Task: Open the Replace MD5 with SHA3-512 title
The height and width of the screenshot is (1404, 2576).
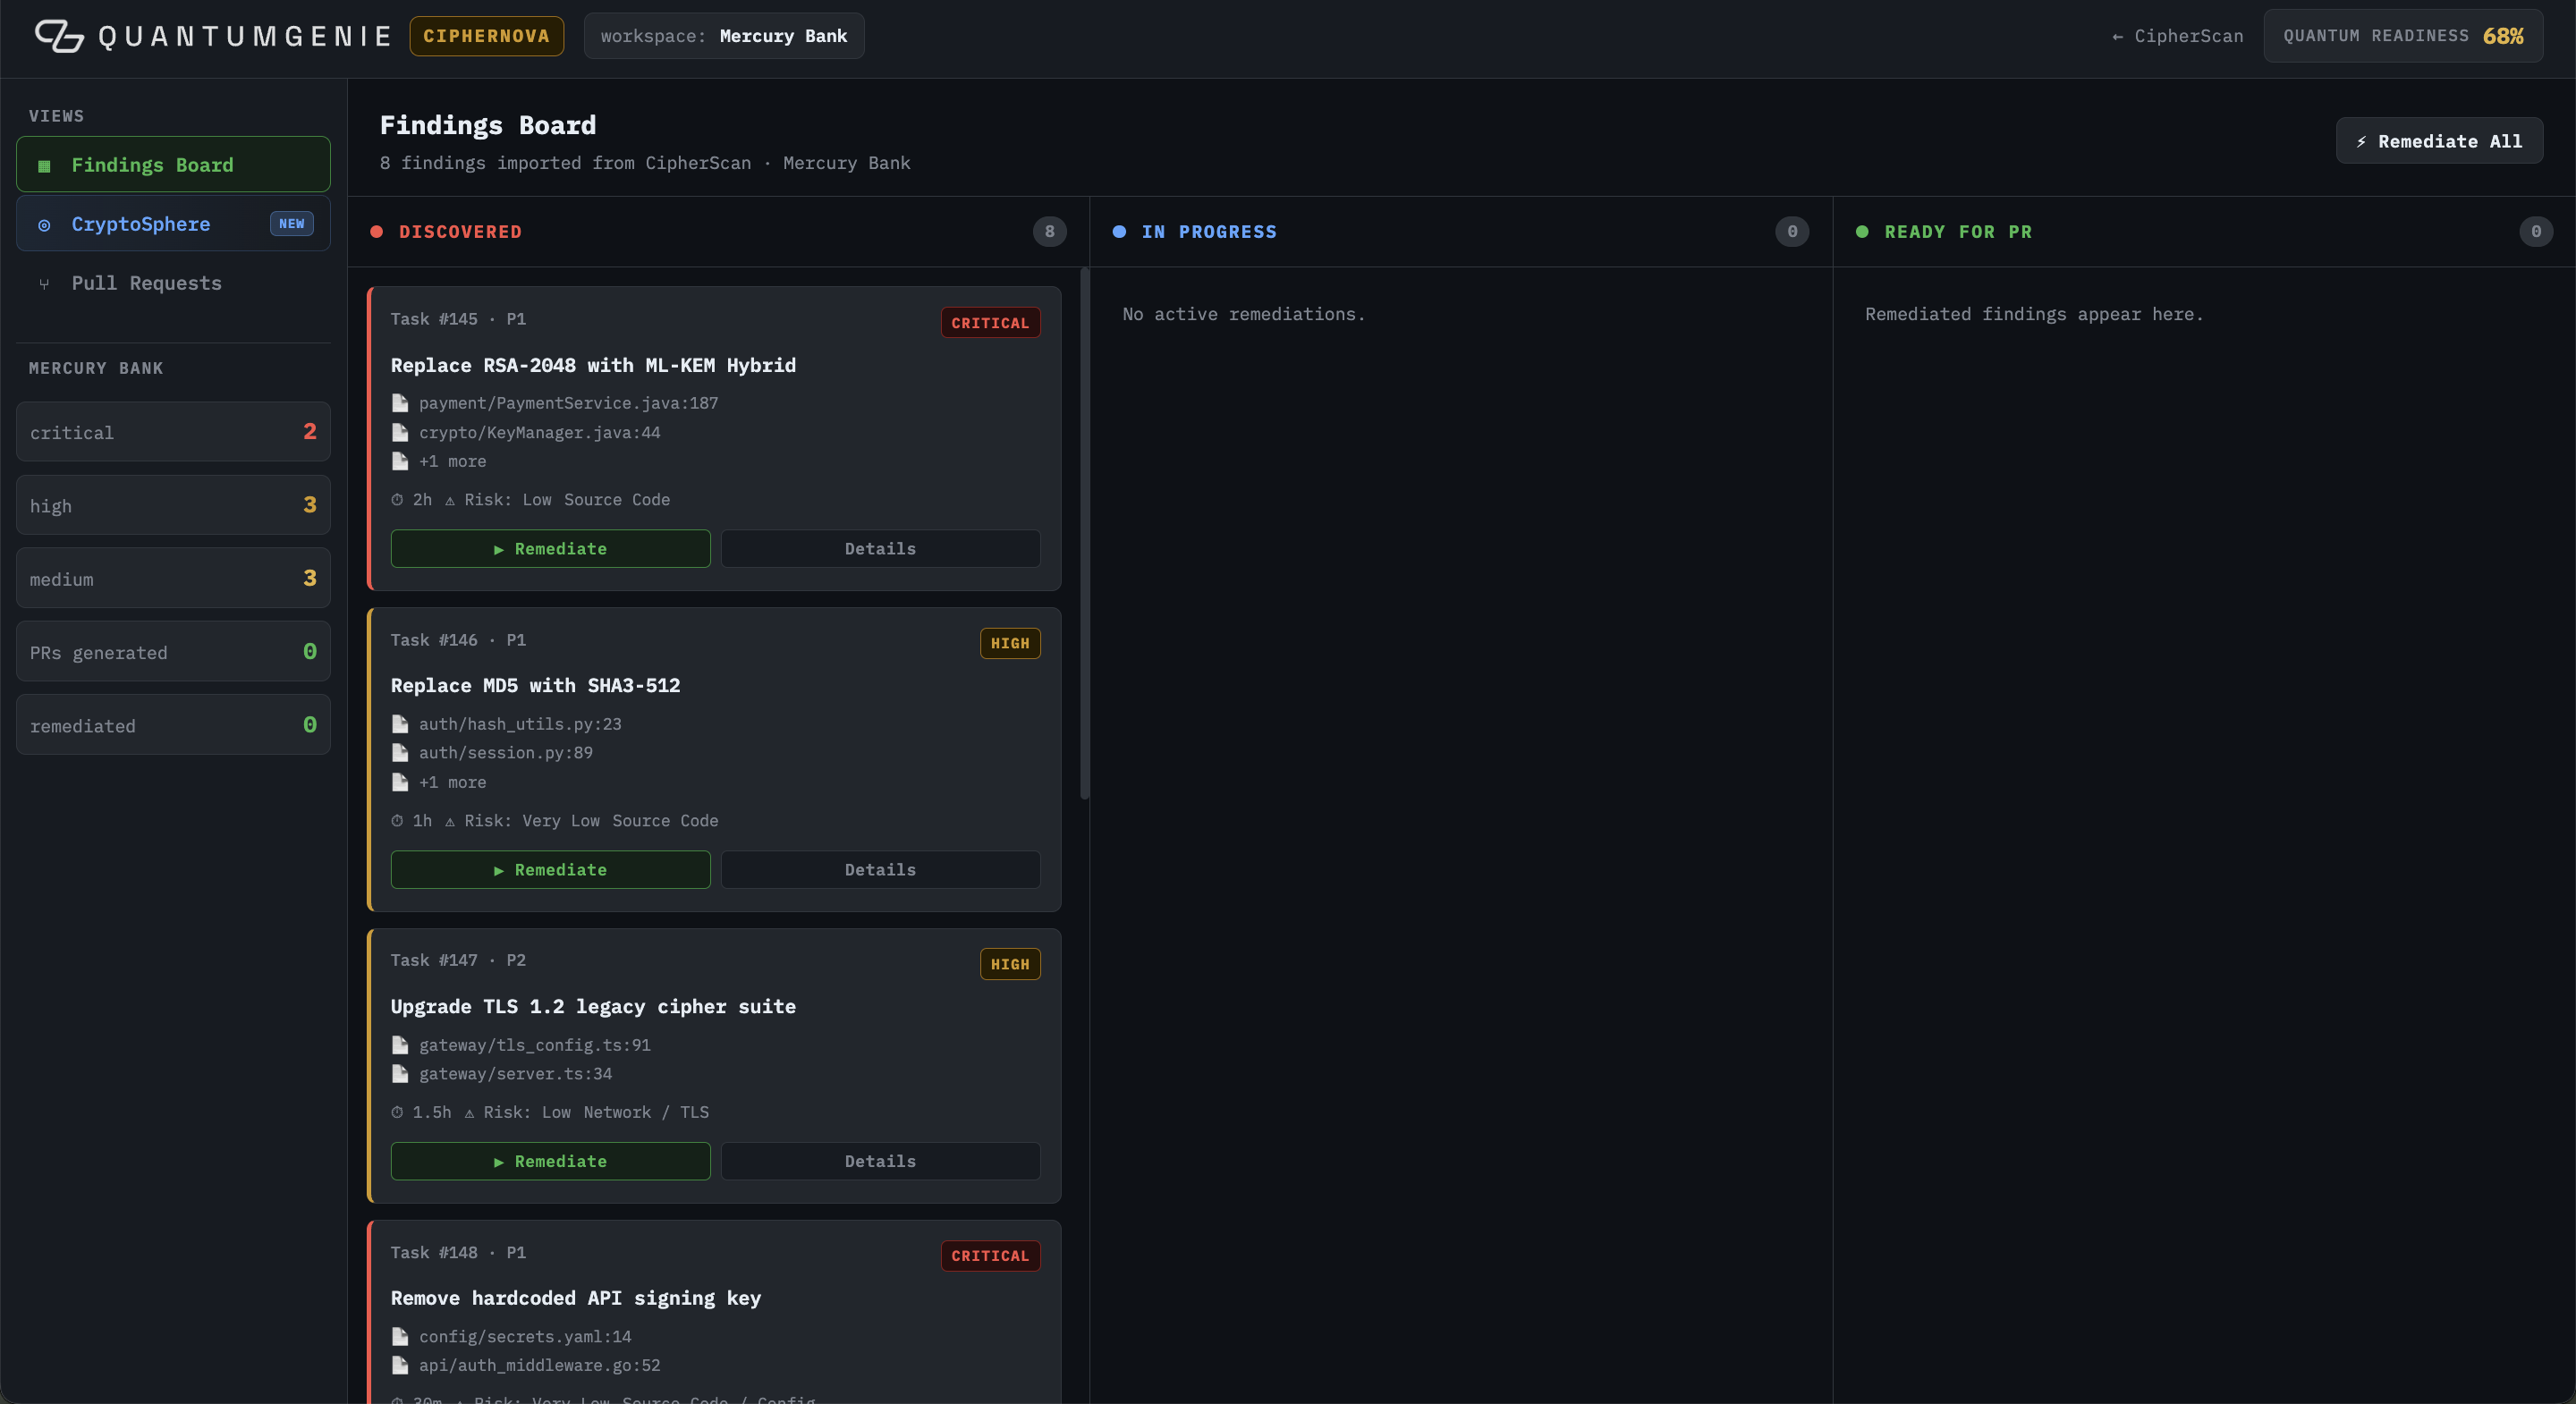Action: pos(535,685)
